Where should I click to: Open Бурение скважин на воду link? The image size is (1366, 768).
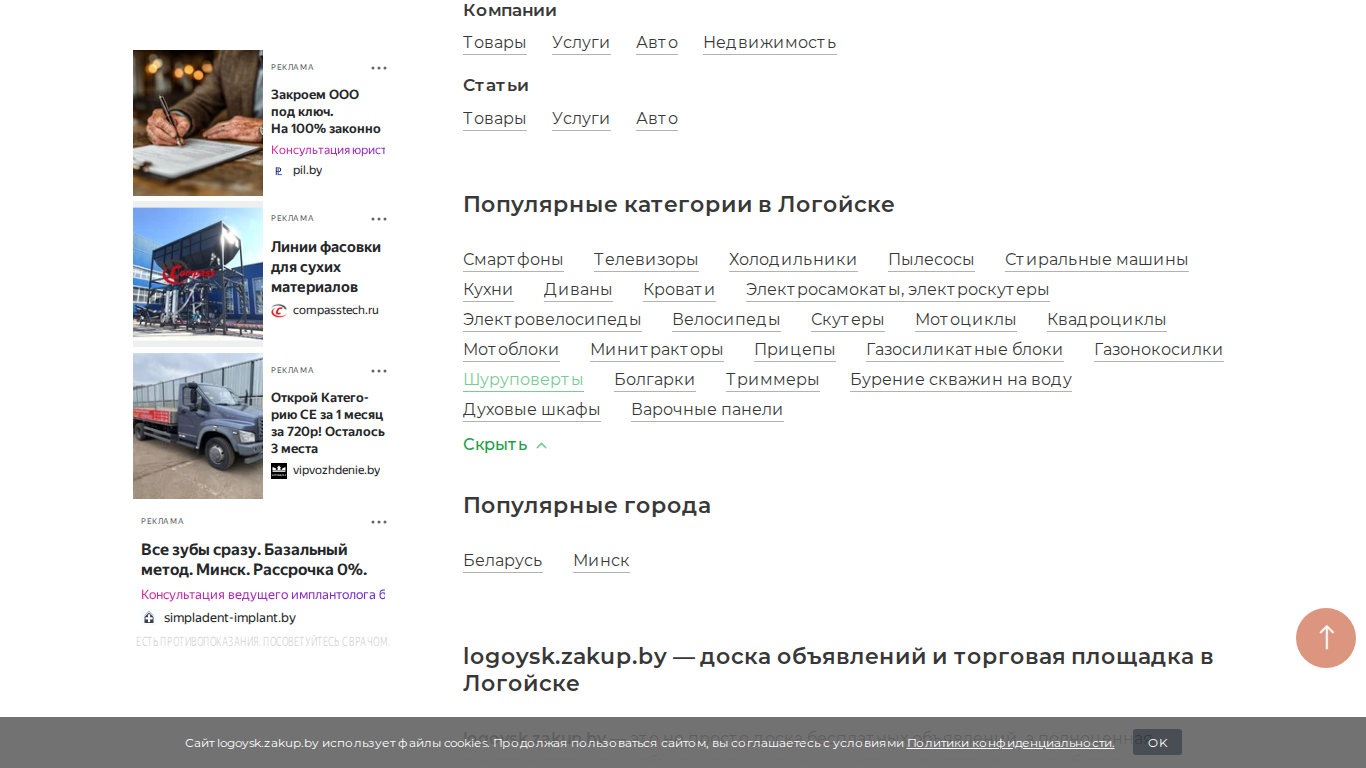click(961, 380)
